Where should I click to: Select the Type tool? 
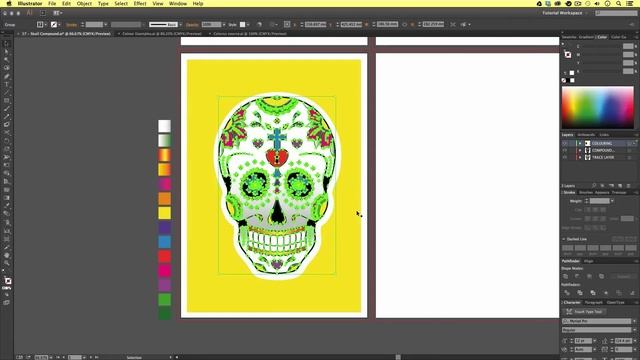(x=7, y=84)
